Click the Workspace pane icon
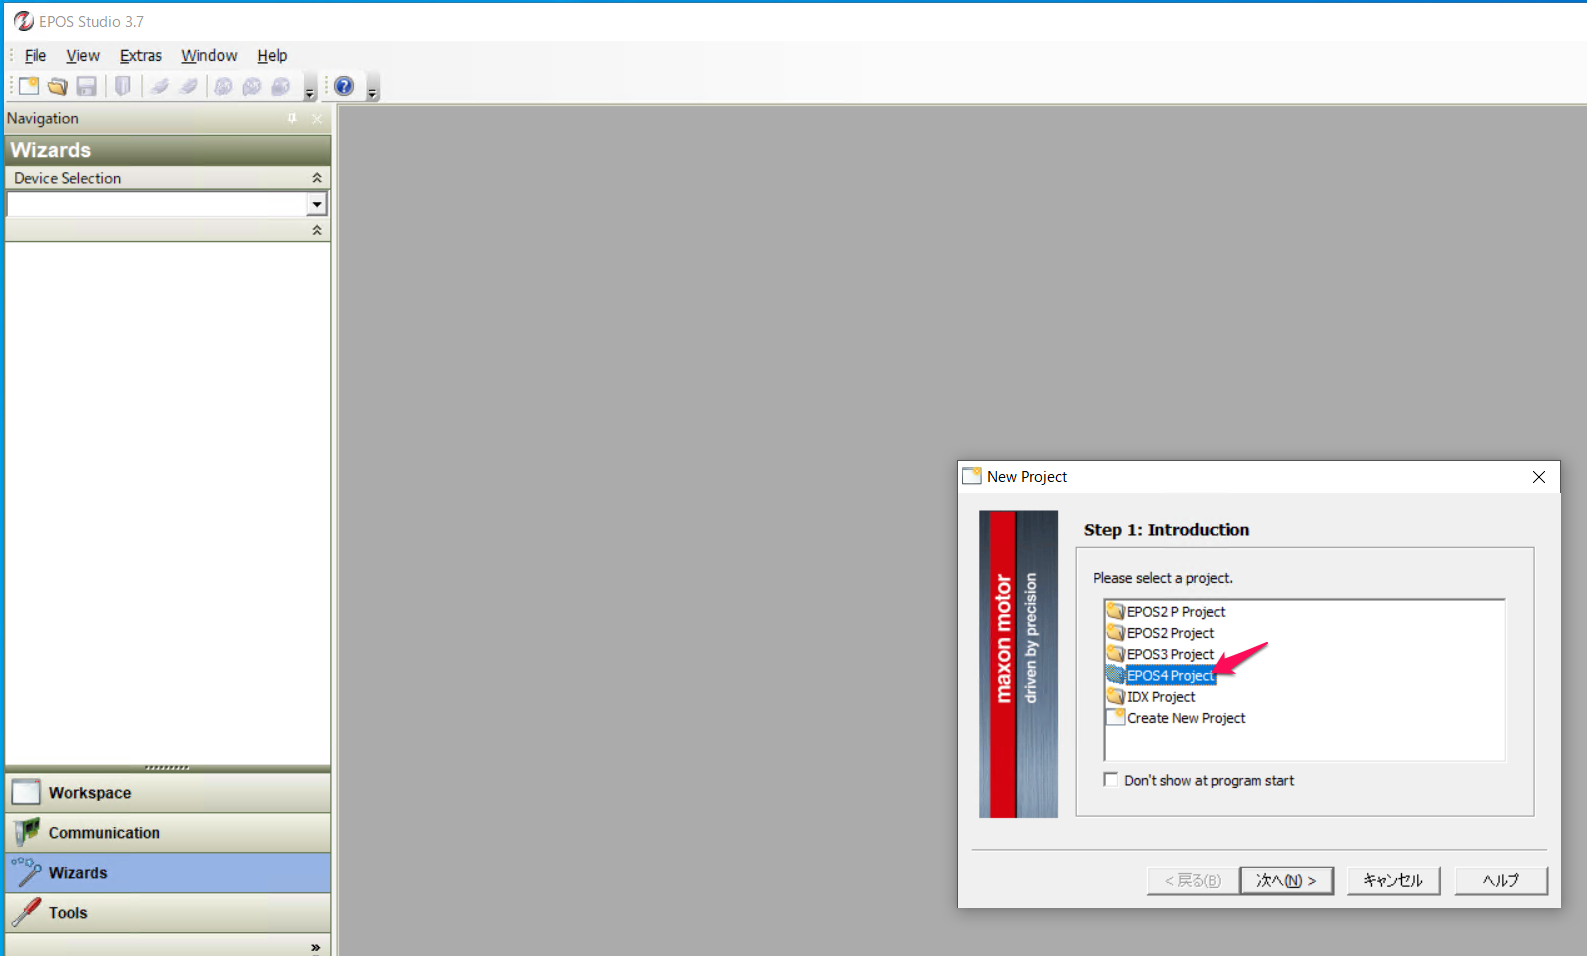The height and width of the screenshot is (956, 1587). click(27, 793)
